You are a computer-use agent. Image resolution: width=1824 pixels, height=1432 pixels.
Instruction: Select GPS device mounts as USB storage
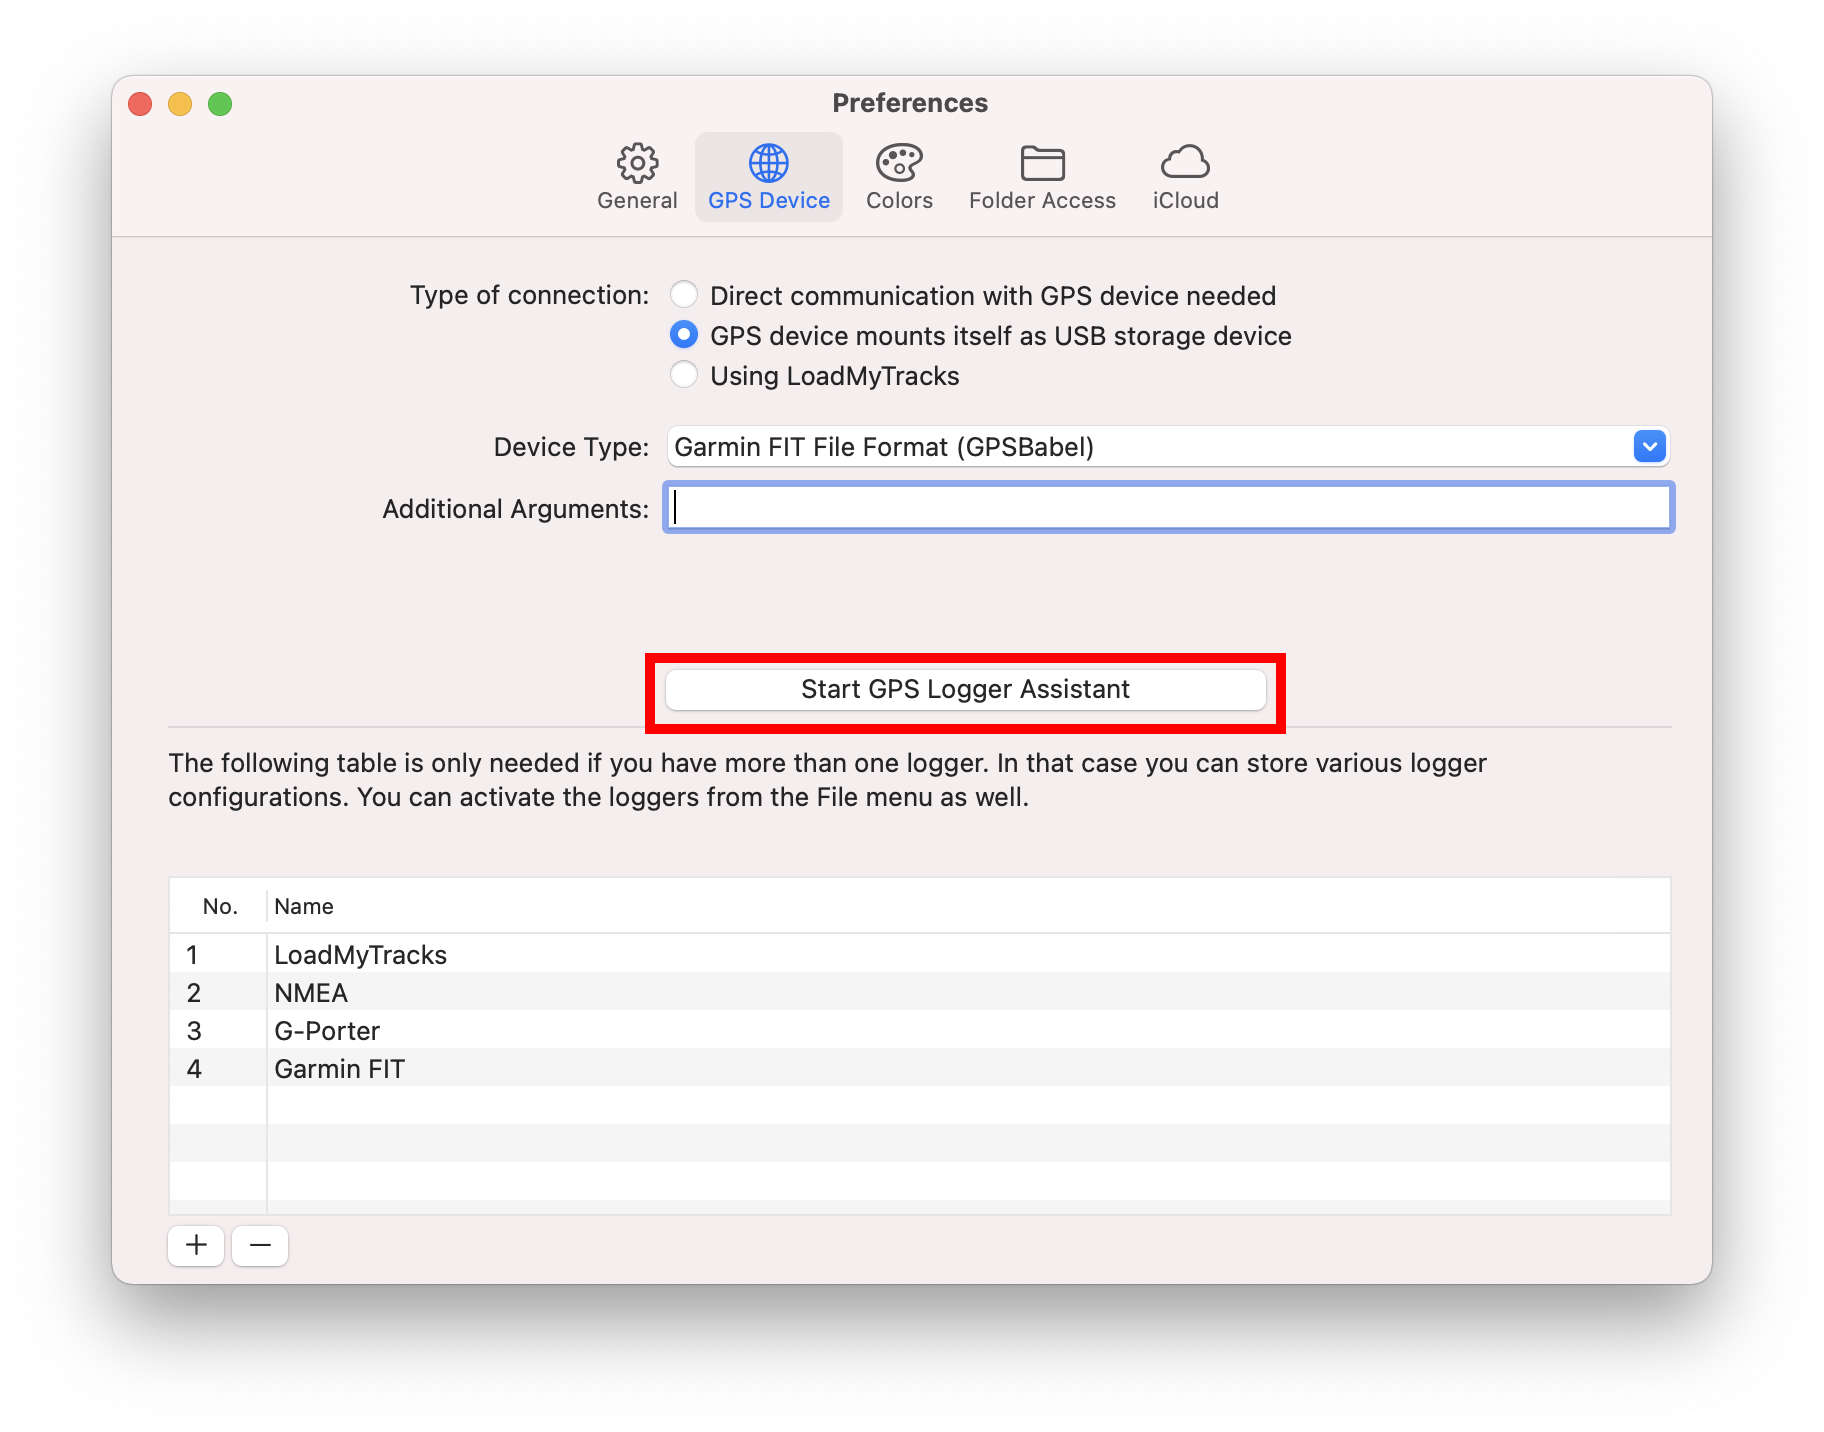point(684,335)
